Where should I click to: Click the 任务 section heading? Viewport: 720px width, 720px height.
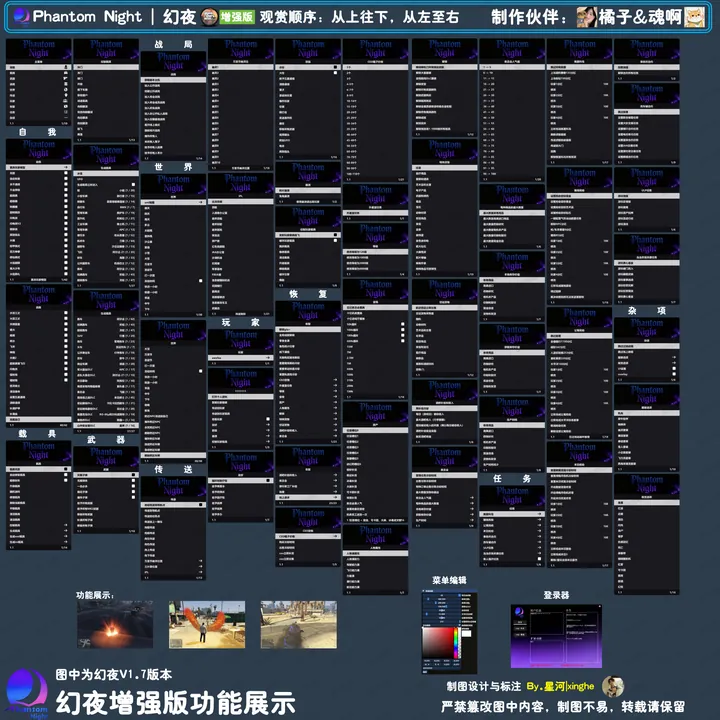[512, 479]
